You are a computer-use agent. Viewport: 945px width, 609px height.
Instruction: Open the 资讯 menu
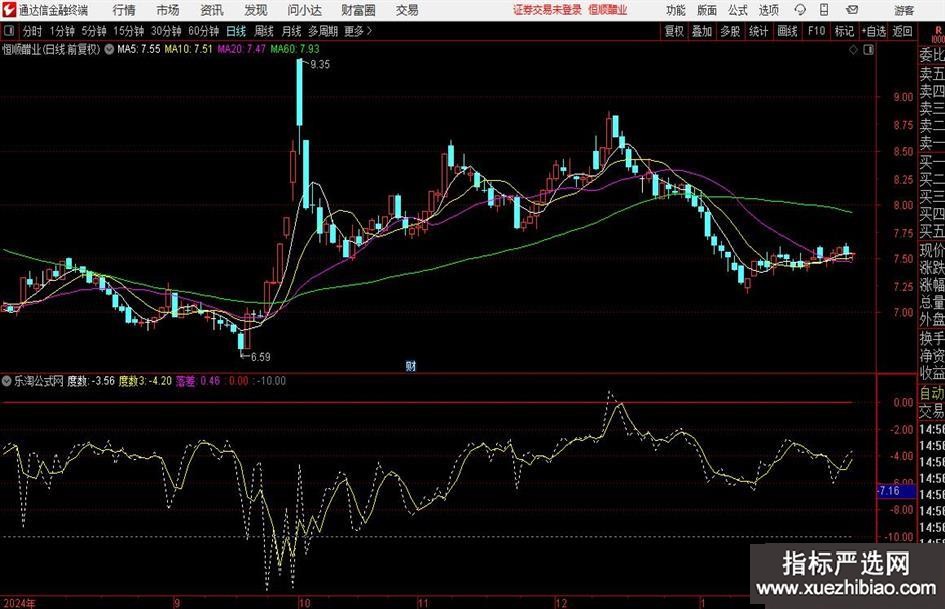tap(212, 10)
